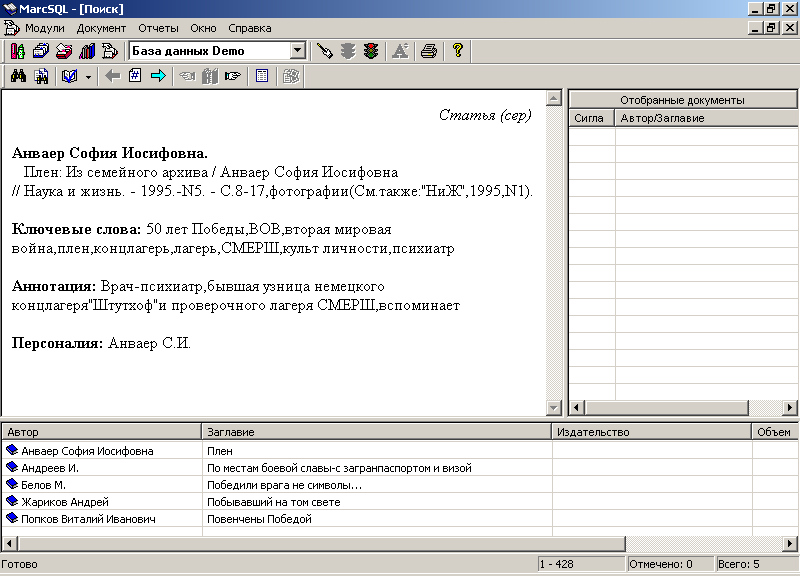This screenshot has width=800, height=576.
Task: Click up arrow of document pane scrollbar
Action: [554, 98]
